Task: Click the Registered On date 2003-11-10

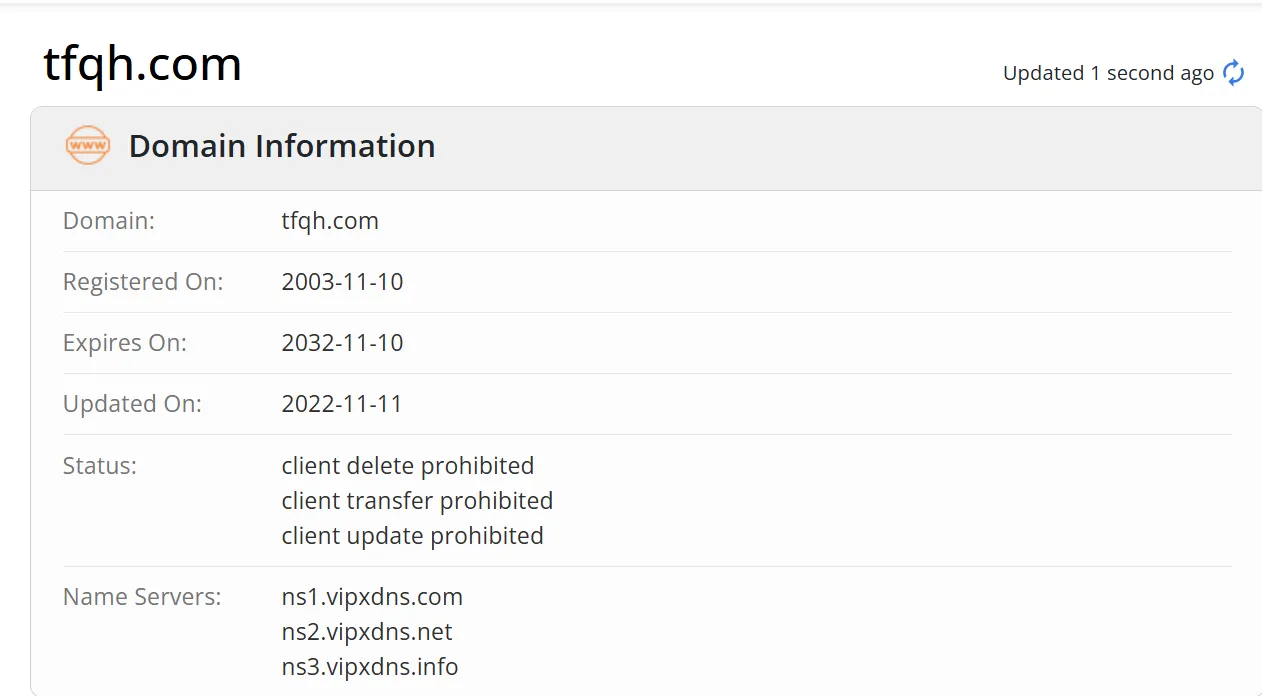Action: pos(342,282)
